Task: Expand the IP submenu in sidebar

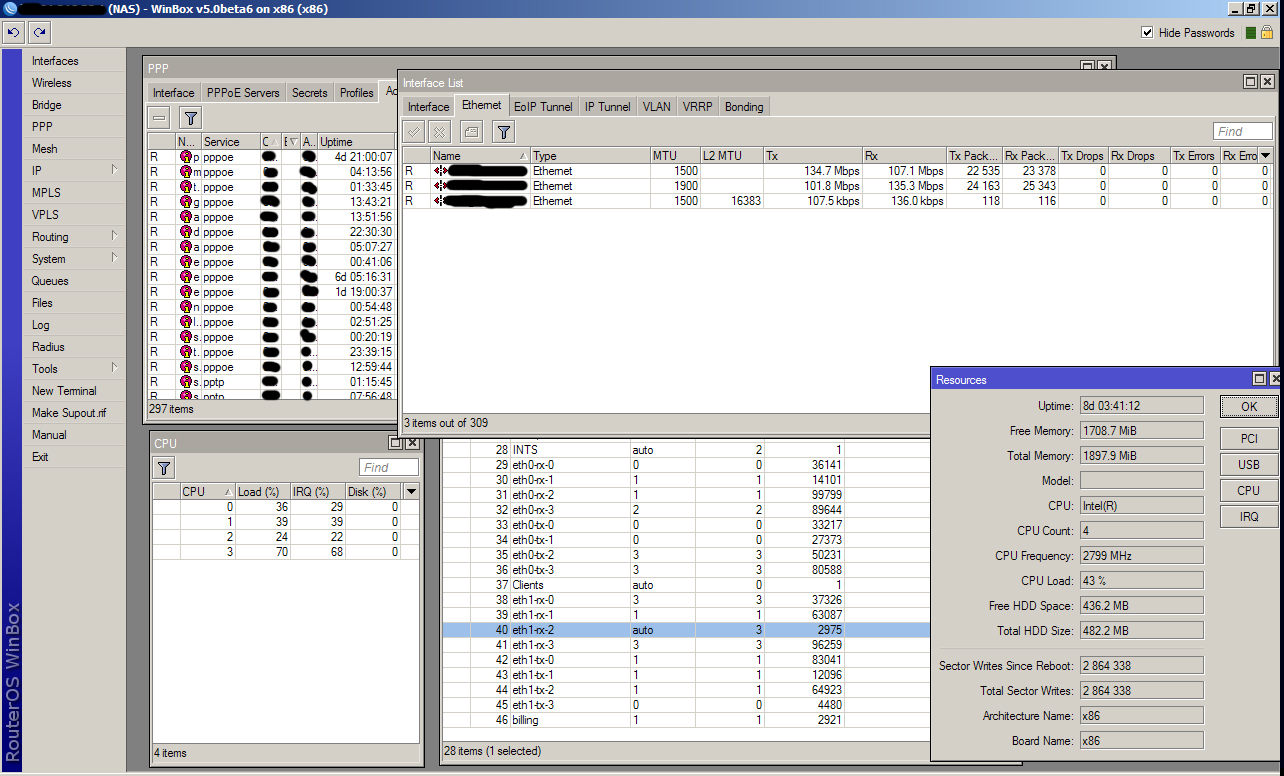Action: (115, 171)
